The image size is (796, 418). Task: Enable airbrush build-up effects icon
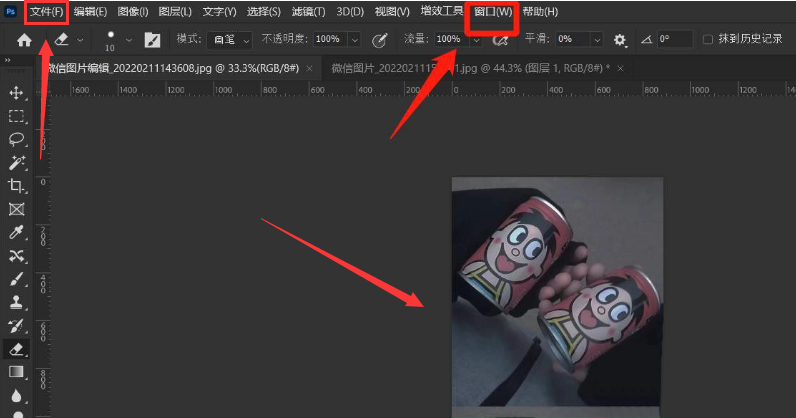[501, 40]
